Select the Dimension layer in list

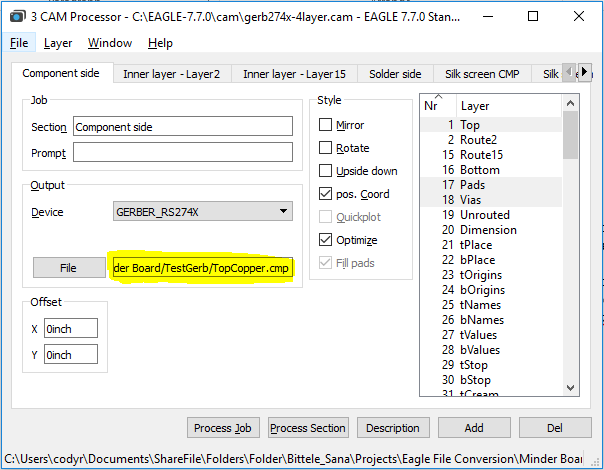(488, 230)
